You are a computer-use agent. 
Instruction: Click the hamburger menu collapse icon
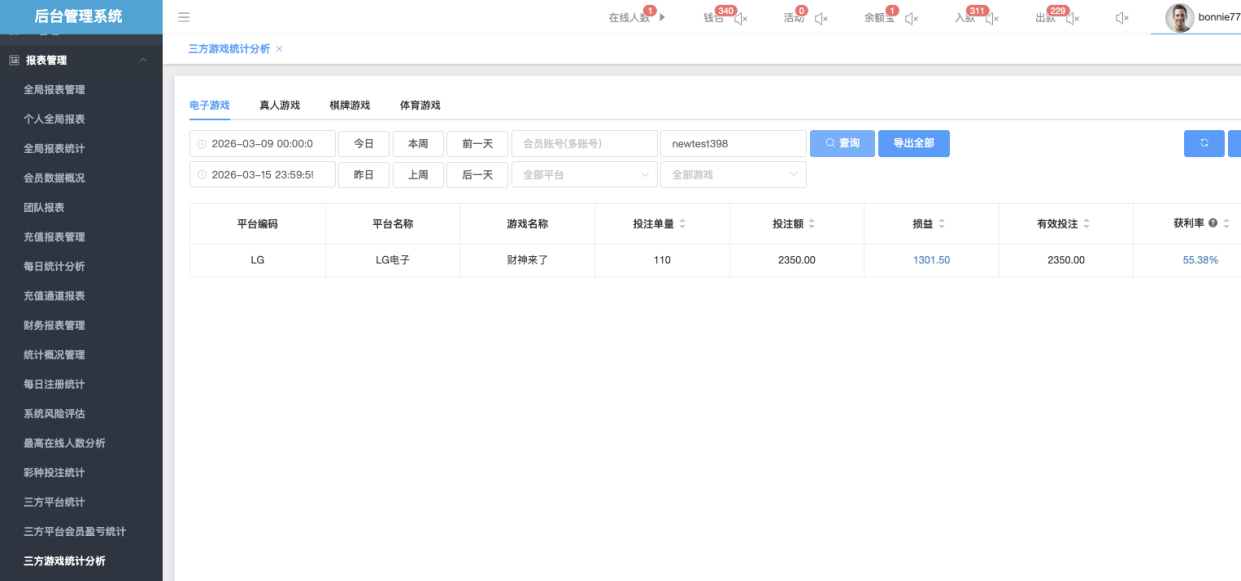tap(184, 17)
